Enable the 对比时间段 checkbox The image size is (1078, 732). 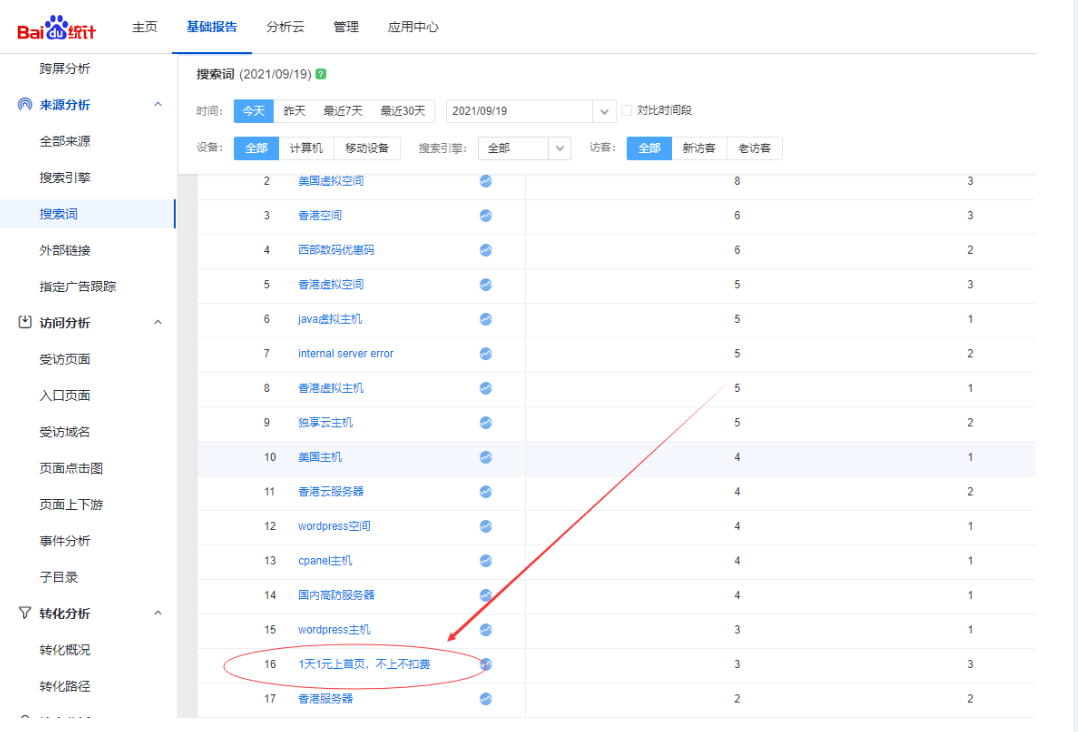coord(627,111)
